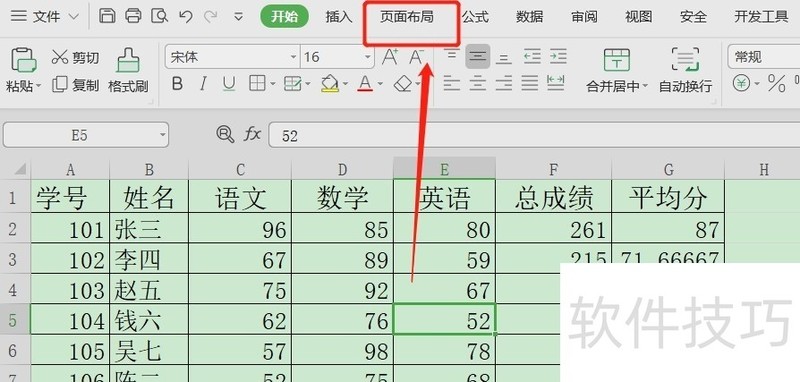
Task: Undo the last action
Action: [186, 16]
